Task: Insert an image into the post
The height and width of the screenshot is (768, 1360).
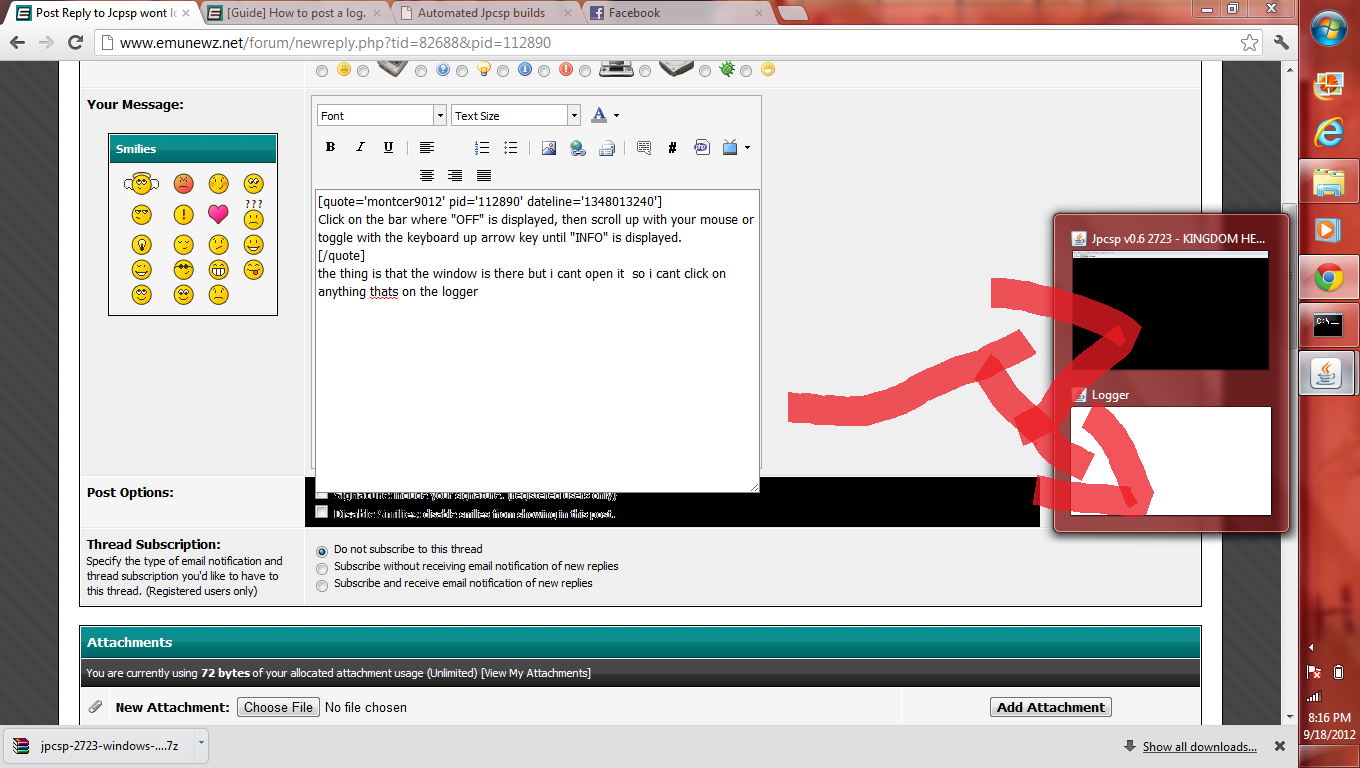Action: 548,147
